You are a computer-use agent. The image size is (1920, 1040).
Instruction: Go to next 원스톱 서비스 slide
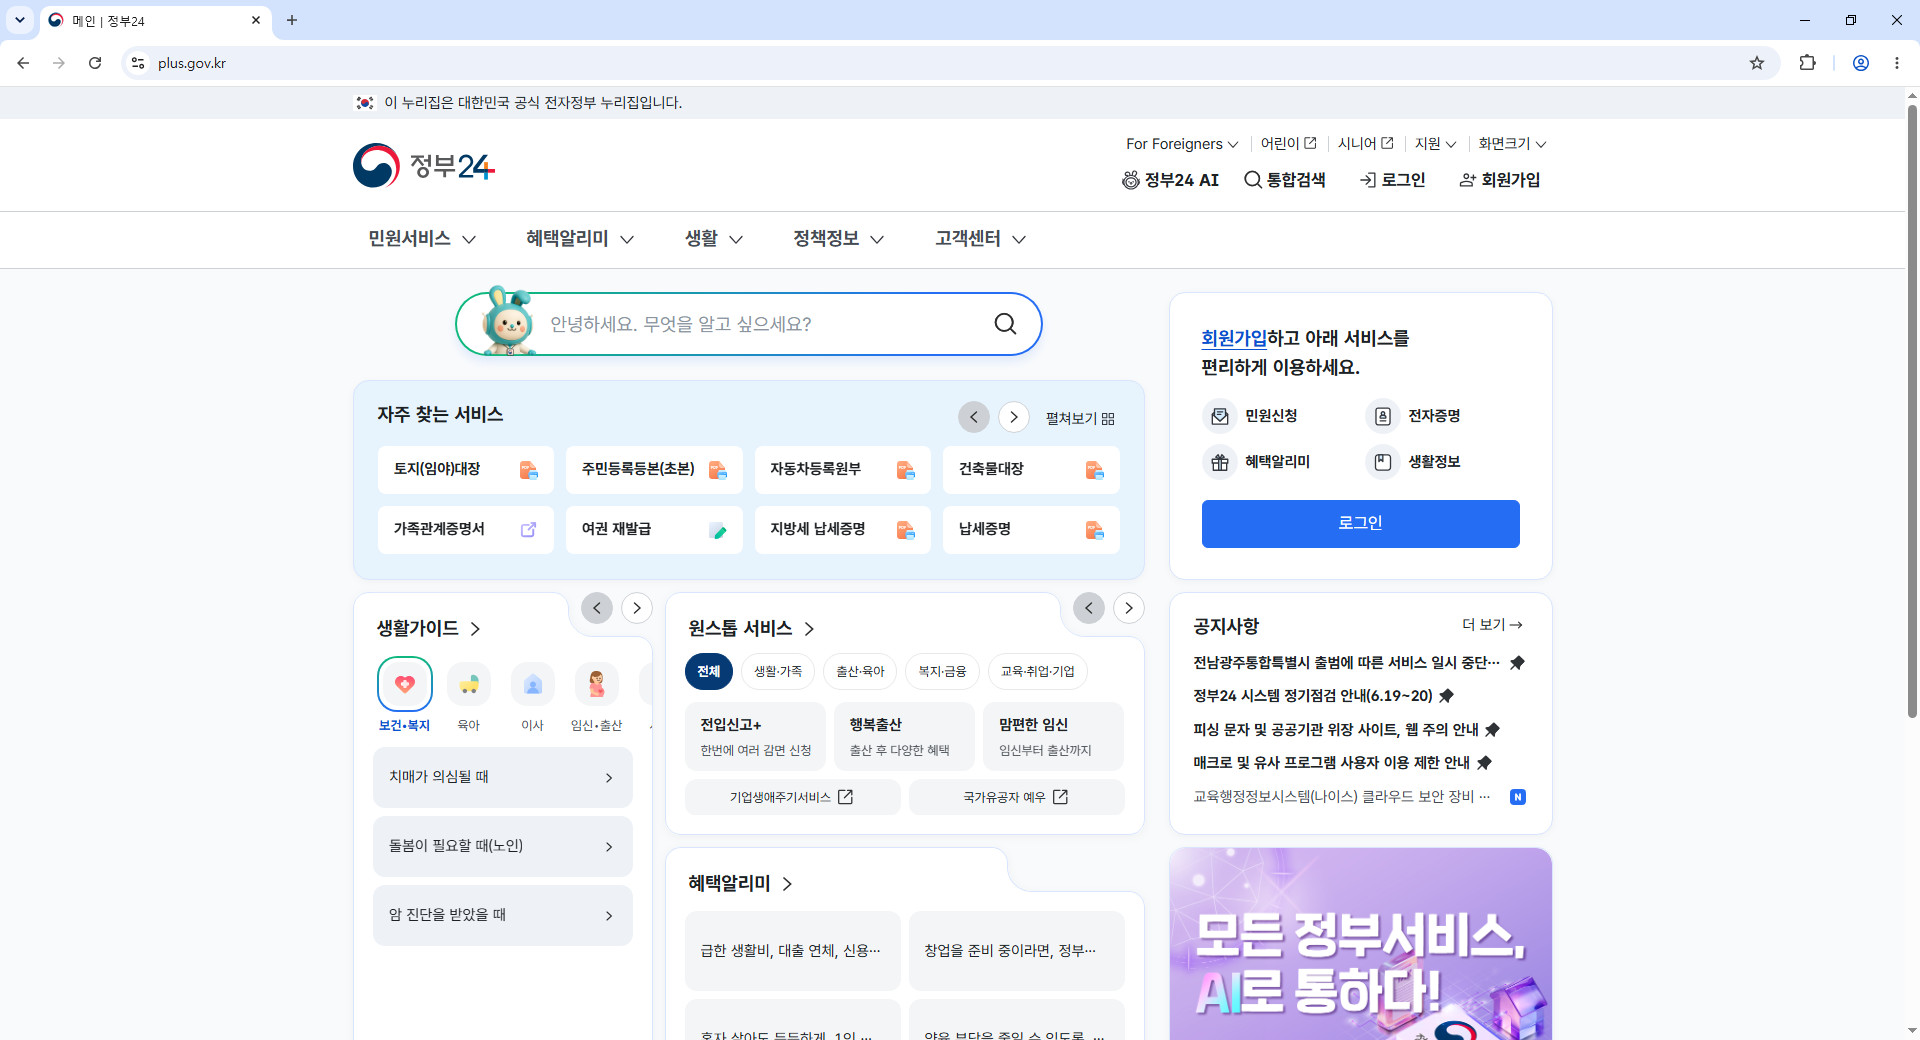pyautogui.click(x=1129, y=608)
